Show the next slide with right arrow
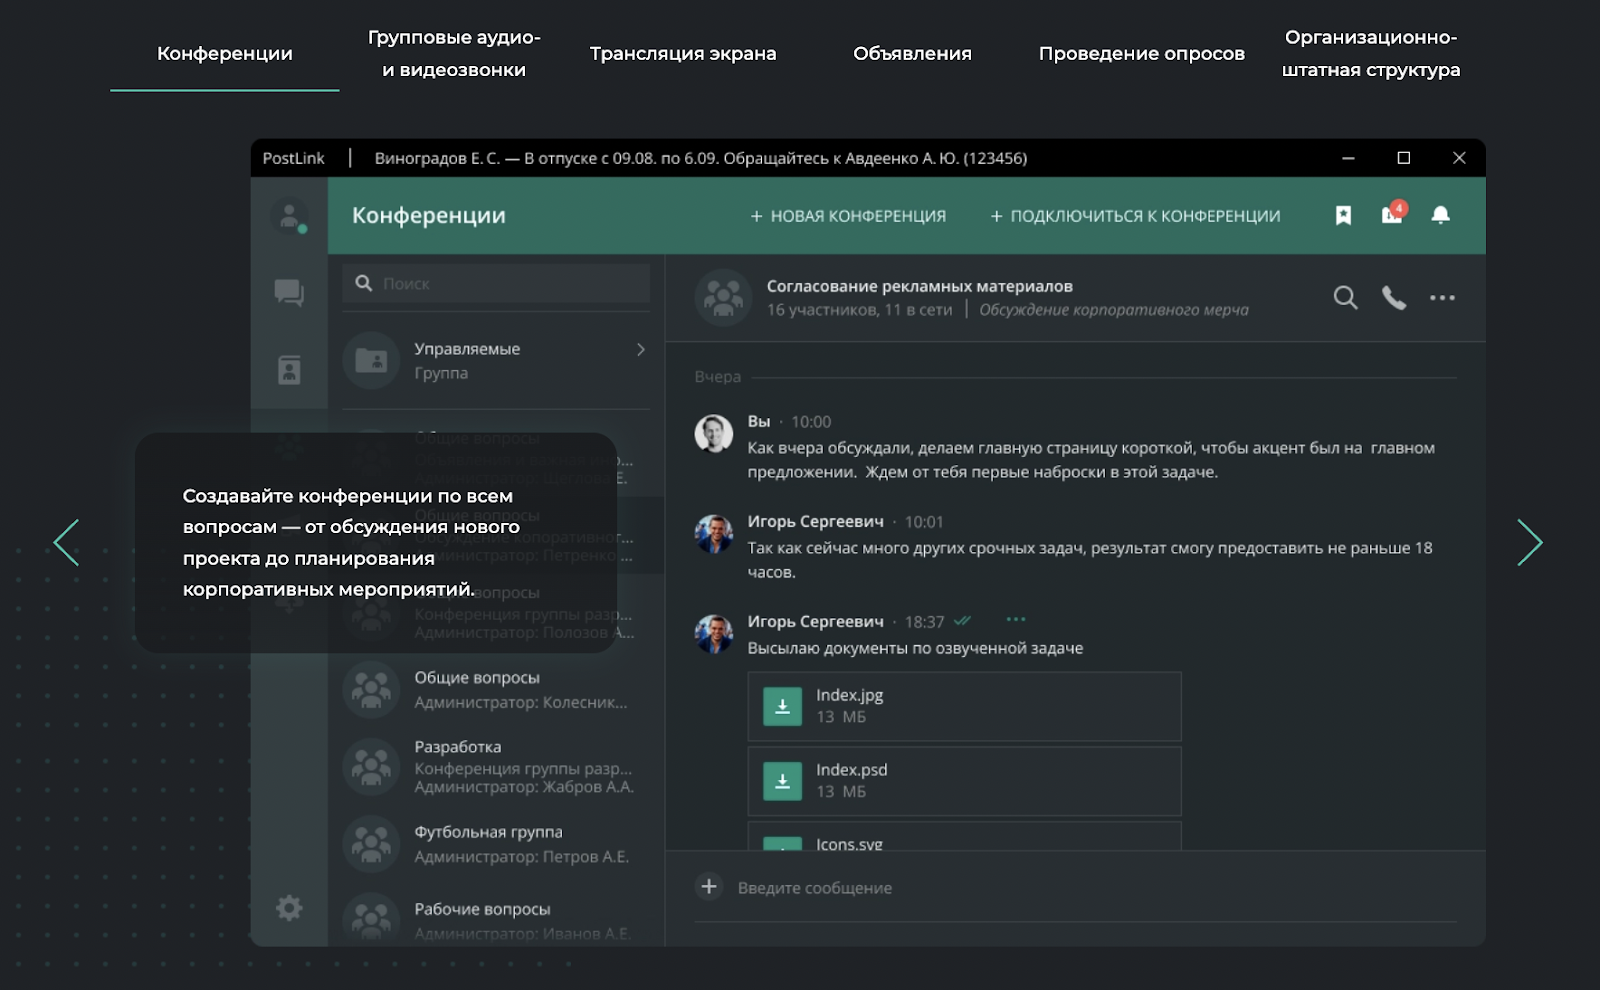 1530,543
